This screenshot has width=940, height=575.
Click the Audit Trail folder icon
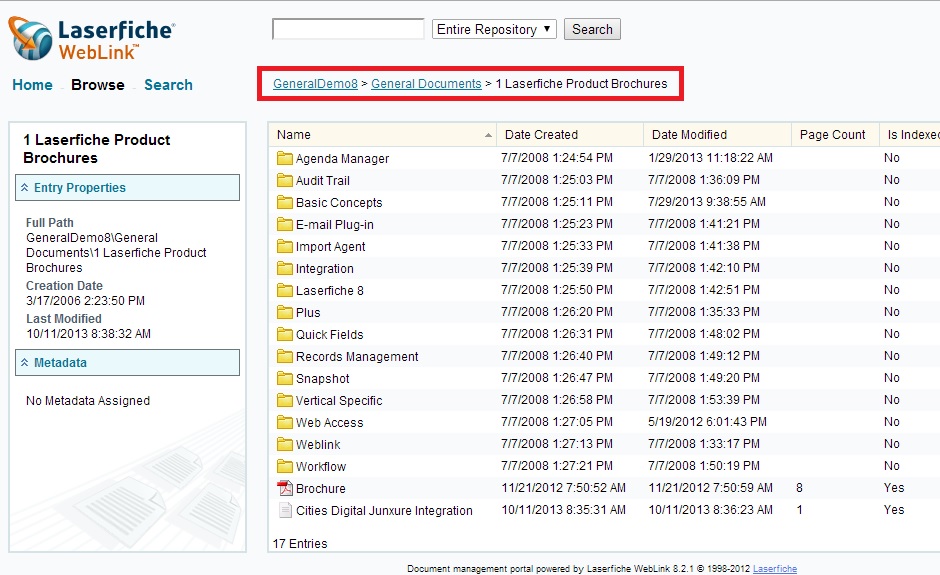coord(285,180)
